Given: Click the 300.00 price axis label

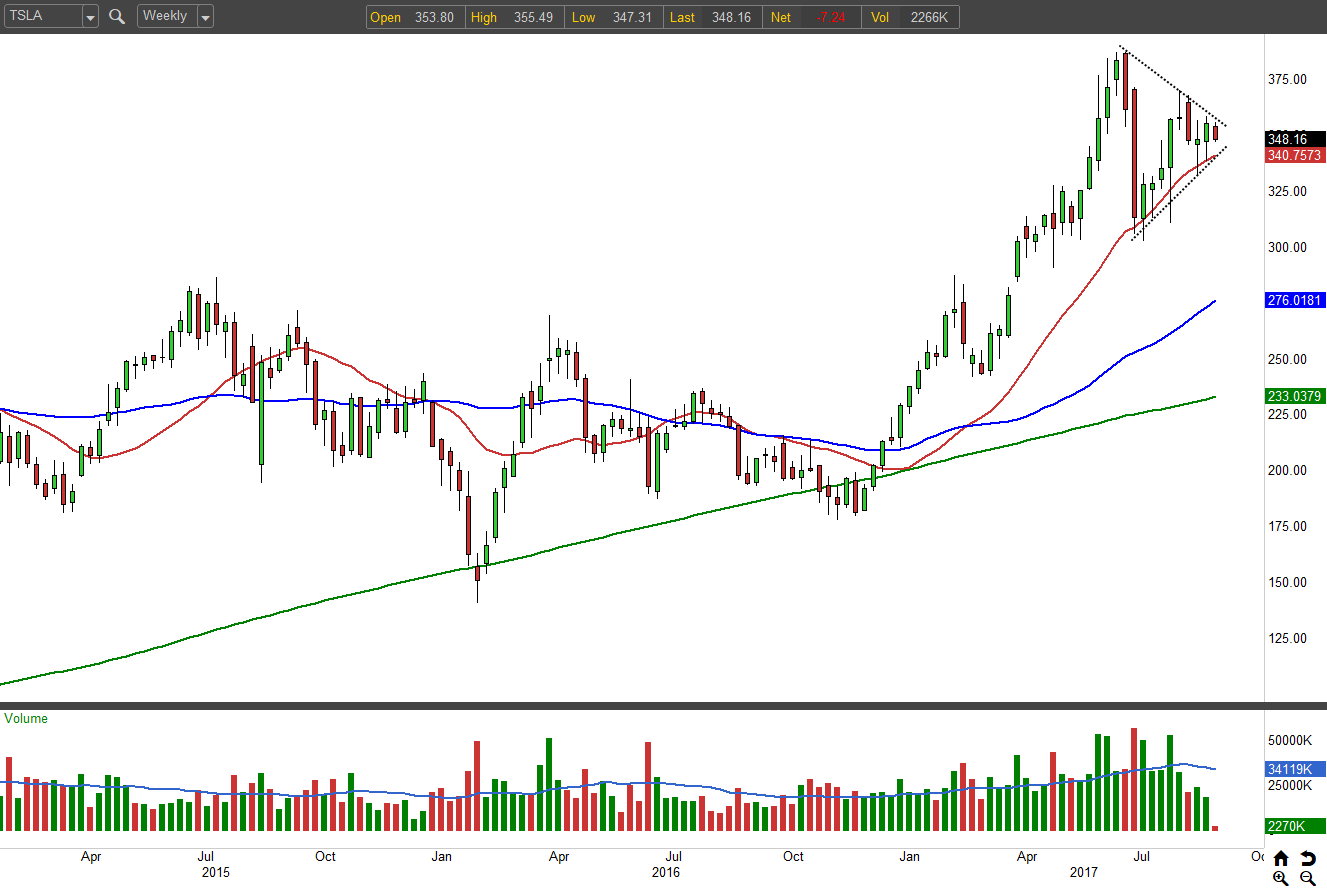Looking at the screenshot, I should 1288,247.
